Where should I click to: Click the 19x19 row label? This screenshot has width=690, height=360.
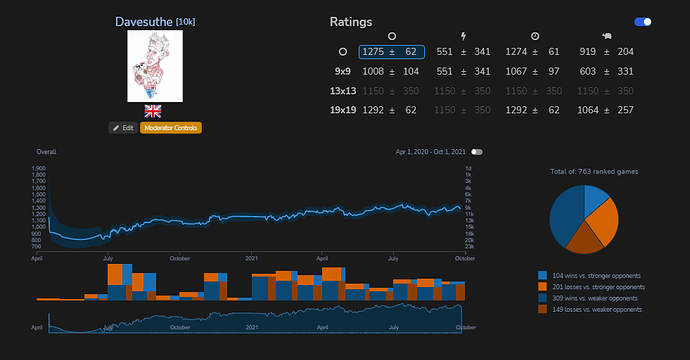click(343, 110)
